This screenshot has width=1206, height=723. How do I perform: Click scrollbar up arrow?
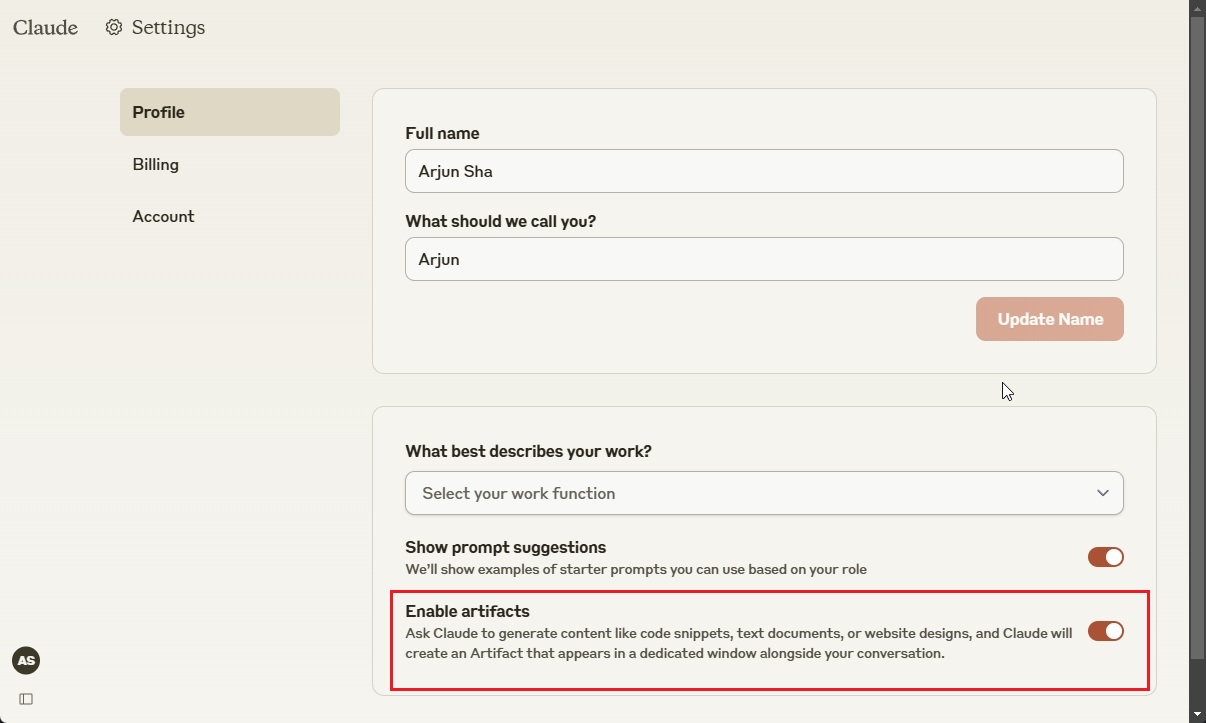(1197, 8)
